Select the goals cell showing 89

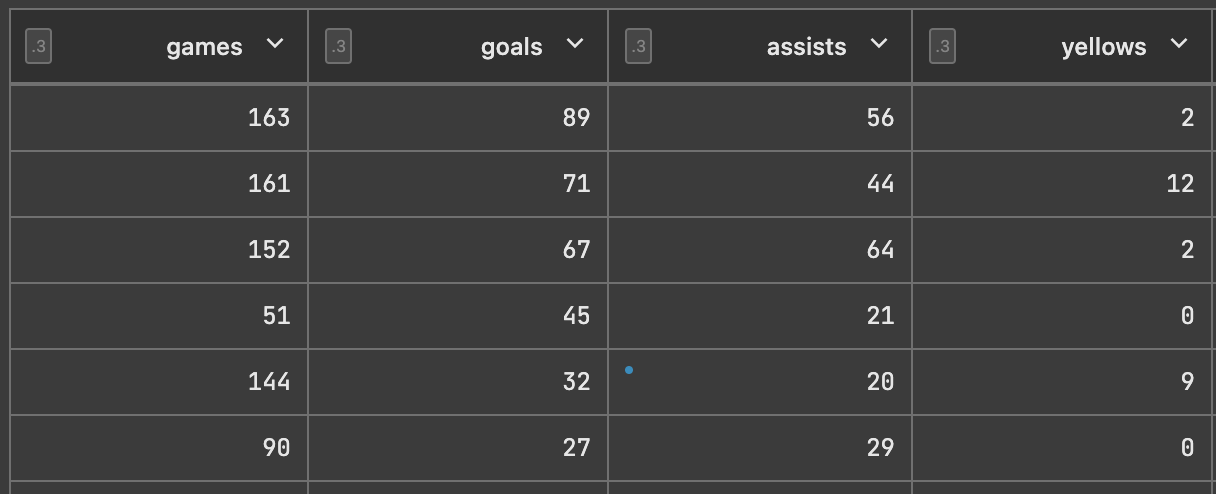(x=458, y=118)
